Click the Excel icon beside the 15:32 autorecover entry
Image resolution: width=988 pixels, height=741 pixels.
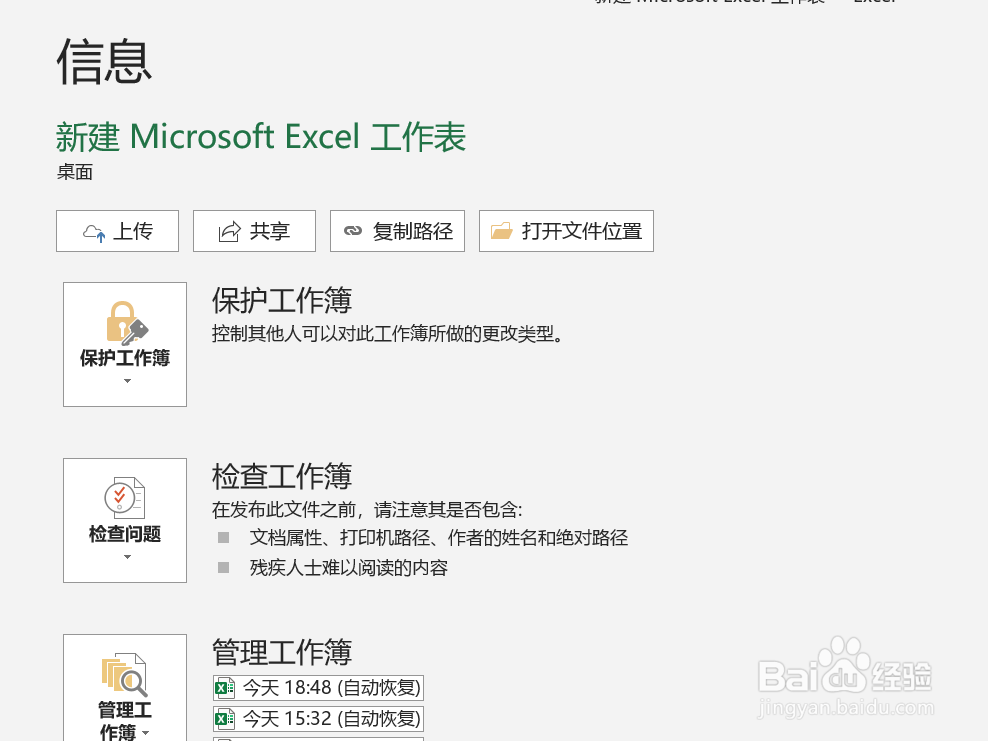tap(225, 718)
